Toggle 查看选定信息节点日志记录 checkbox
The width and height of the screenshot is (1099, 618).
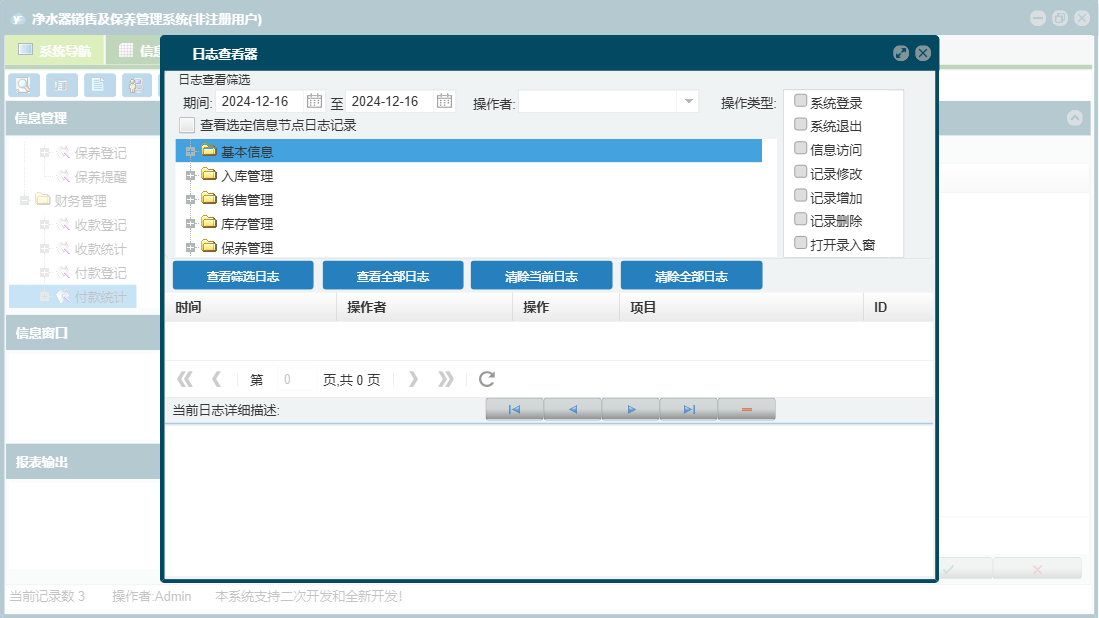pyautogui.click(x=186, y=125)
